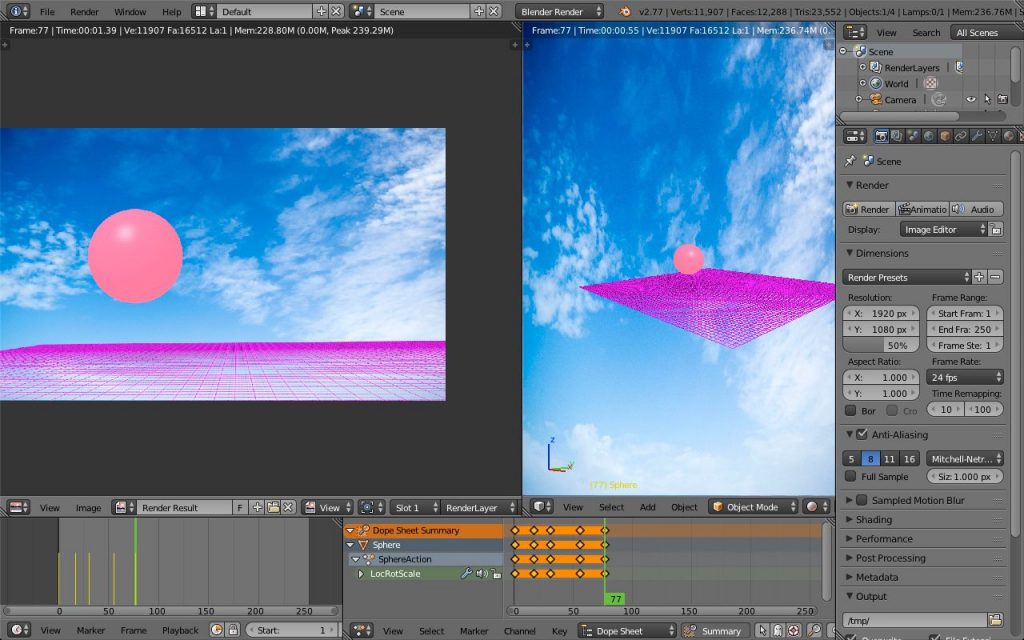The width and height of the screenshot is (1024, 640).
Task: Collapse the Sphere channel in dope sheet
Action: (349, 545)
